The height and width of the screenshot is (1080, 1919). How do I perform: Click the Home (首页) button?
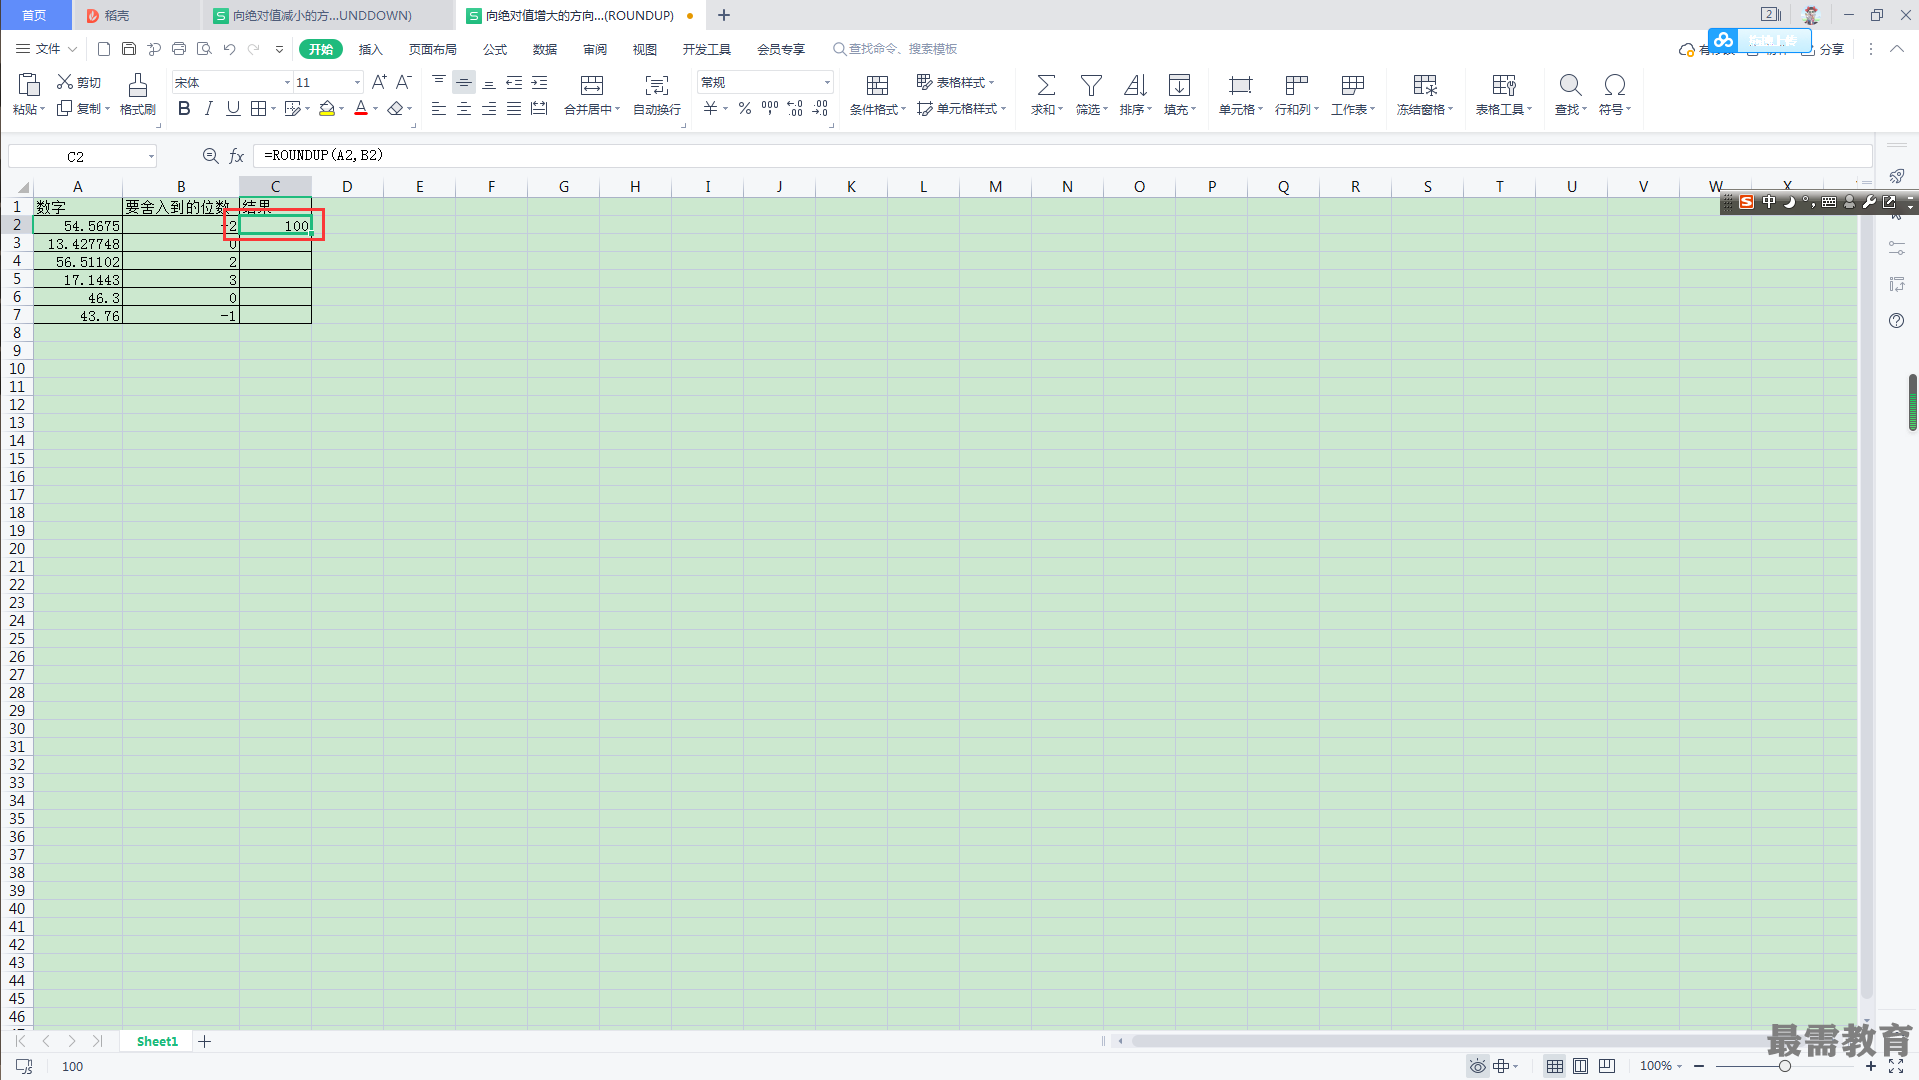coord(35,15)
